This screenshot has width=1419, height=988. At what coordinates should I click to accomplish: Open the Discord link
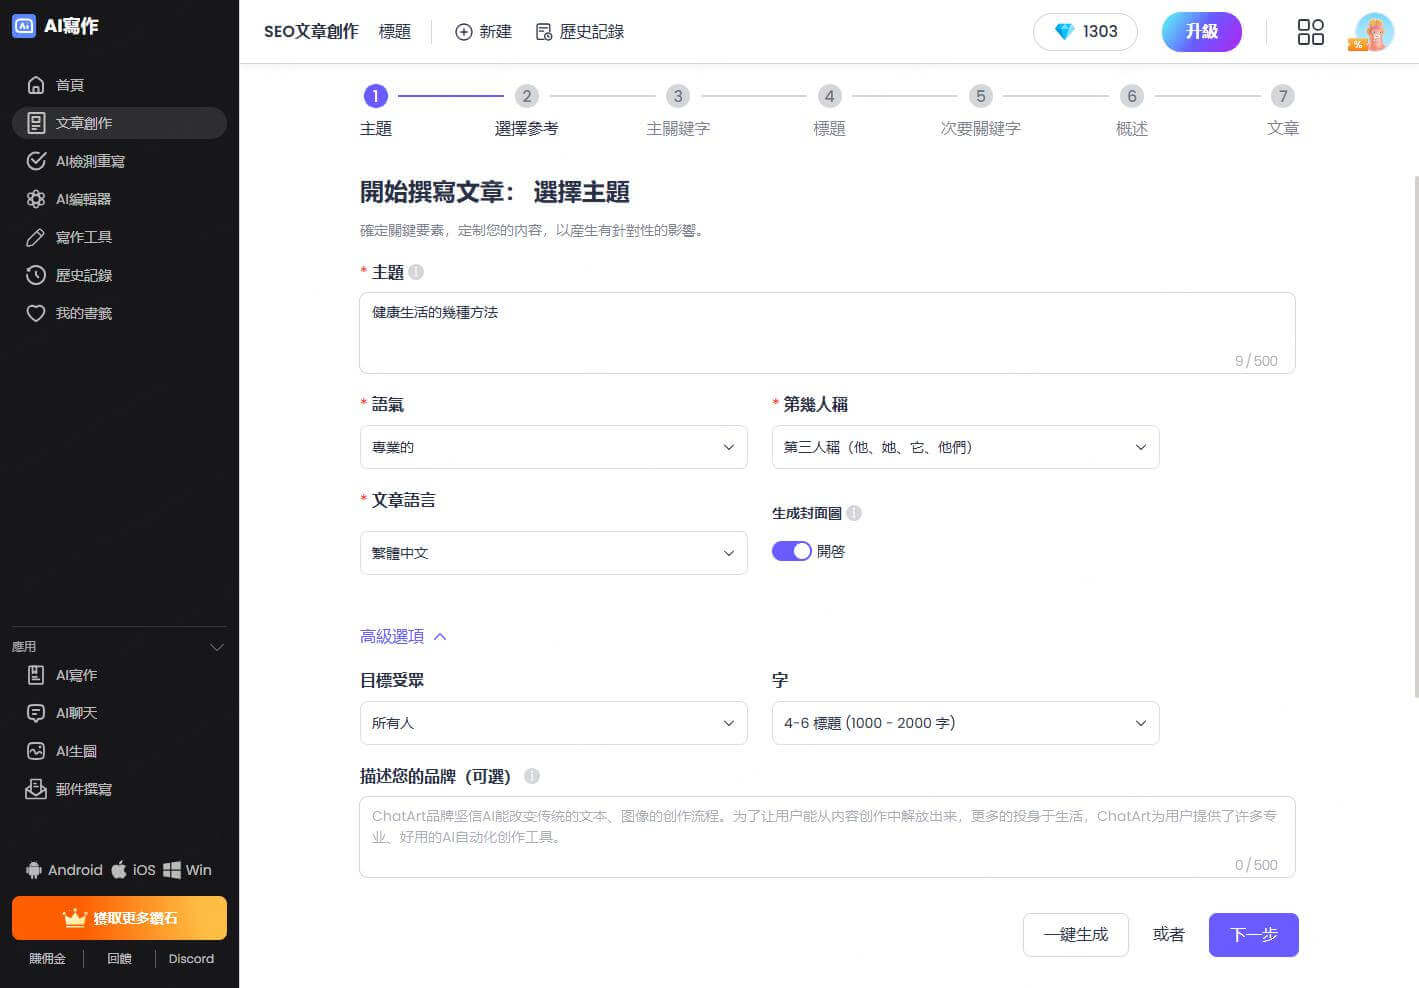191,959
